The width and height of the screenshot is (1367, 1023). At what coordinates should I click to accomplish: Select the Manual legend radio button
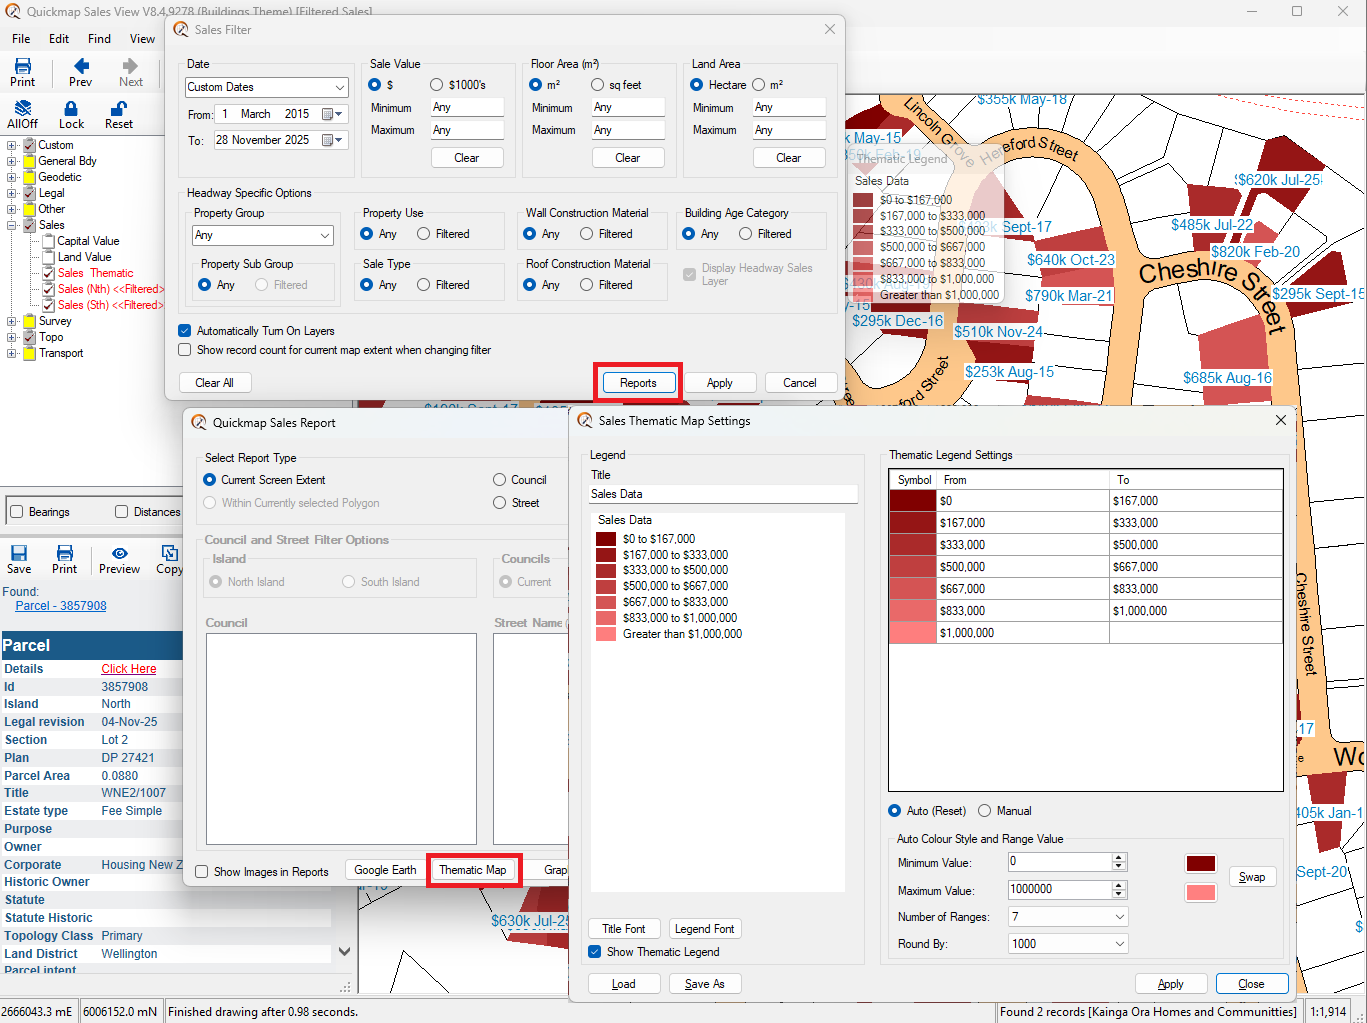point(985,811)
